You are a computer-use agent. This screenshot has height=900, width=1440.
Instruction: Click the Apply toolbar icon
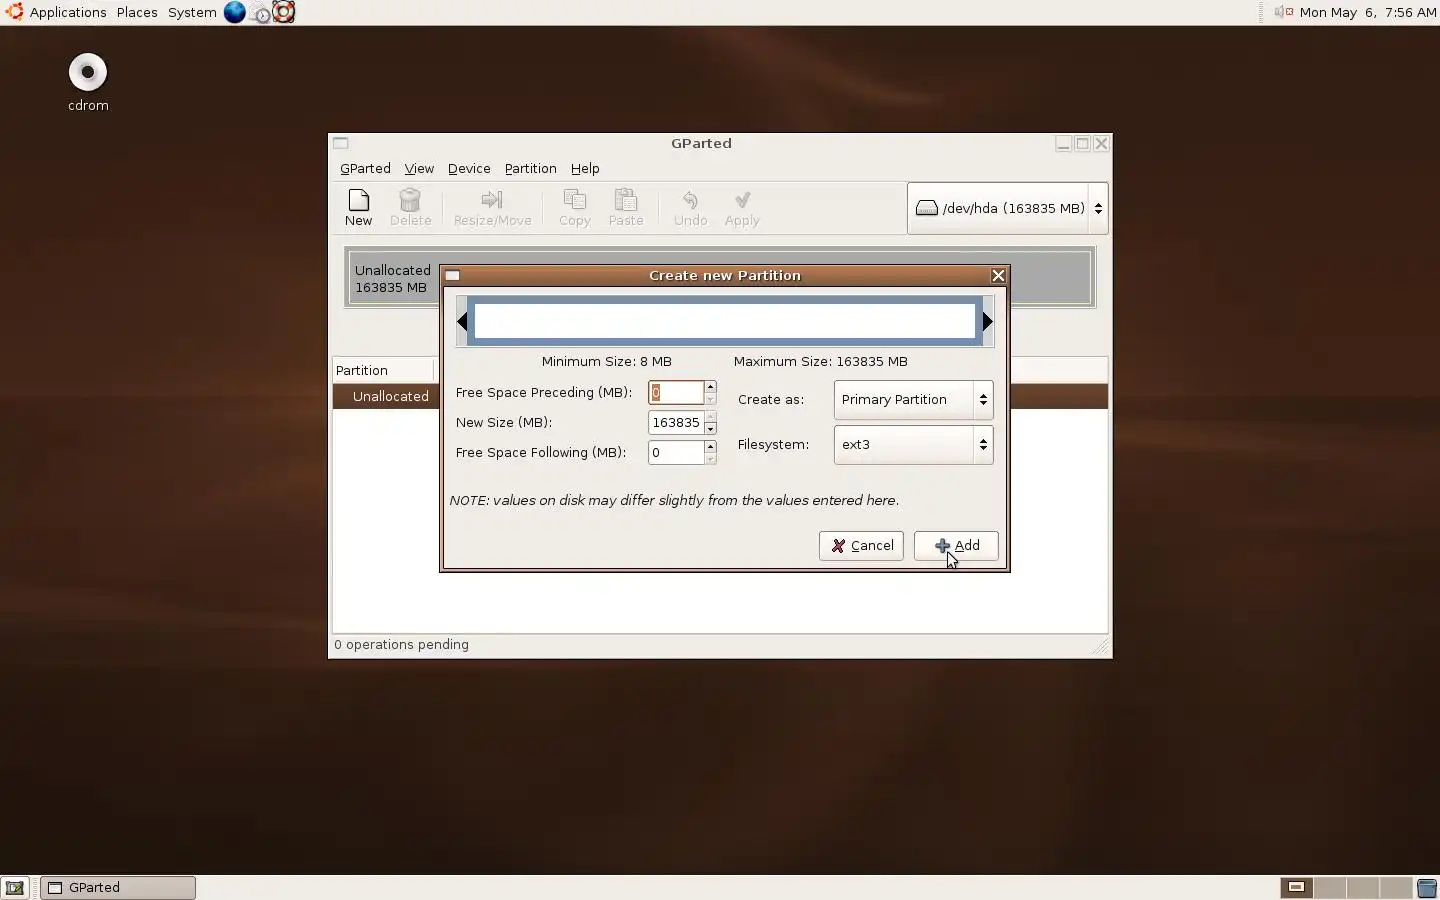(742, 208)
